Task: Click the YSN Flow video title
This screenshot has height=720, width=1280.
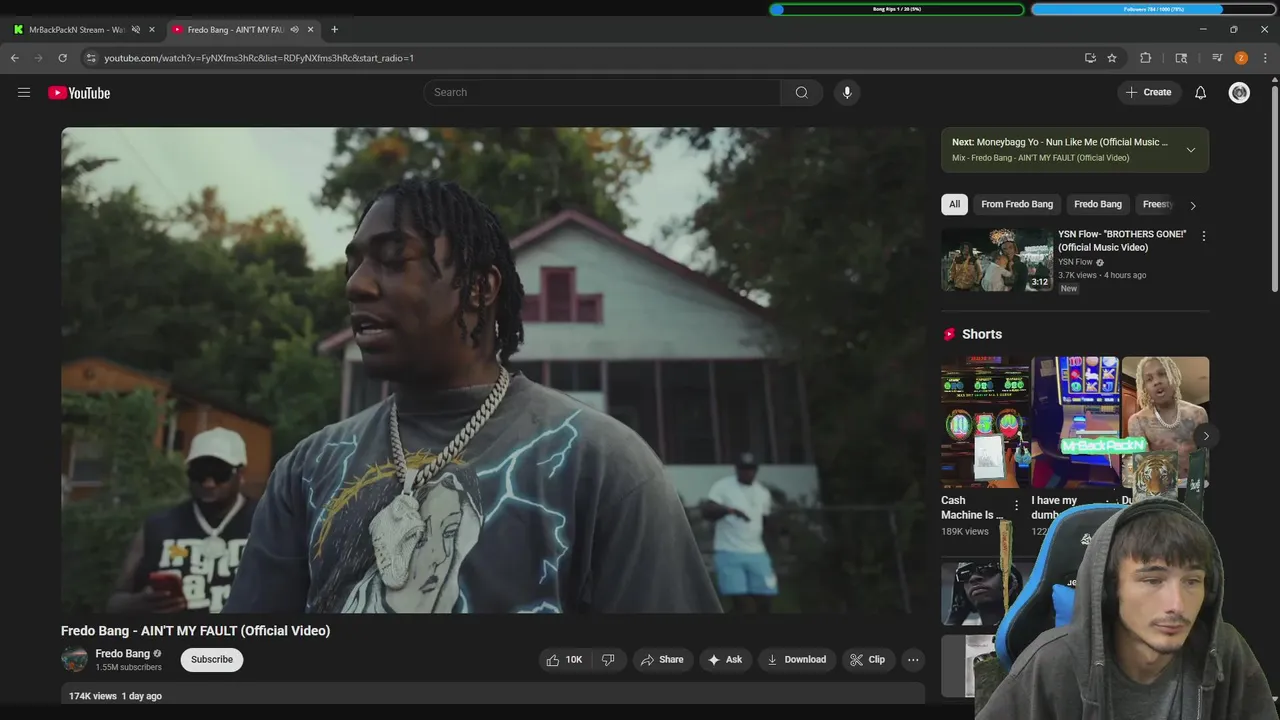Action: [1122, 241]
